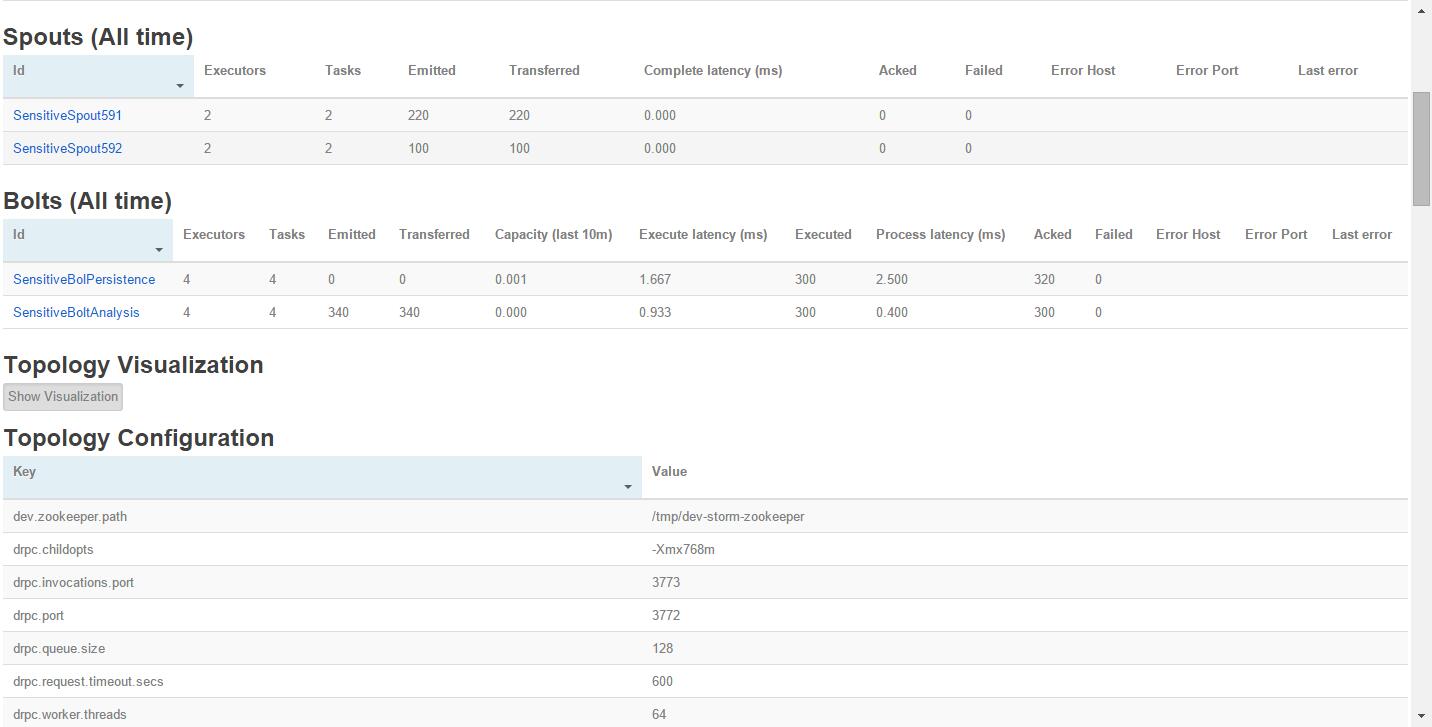This screenshot has width=1432, height=727.
Task: Sort Topology Configuration by Value header
Action: pos(669,471)
